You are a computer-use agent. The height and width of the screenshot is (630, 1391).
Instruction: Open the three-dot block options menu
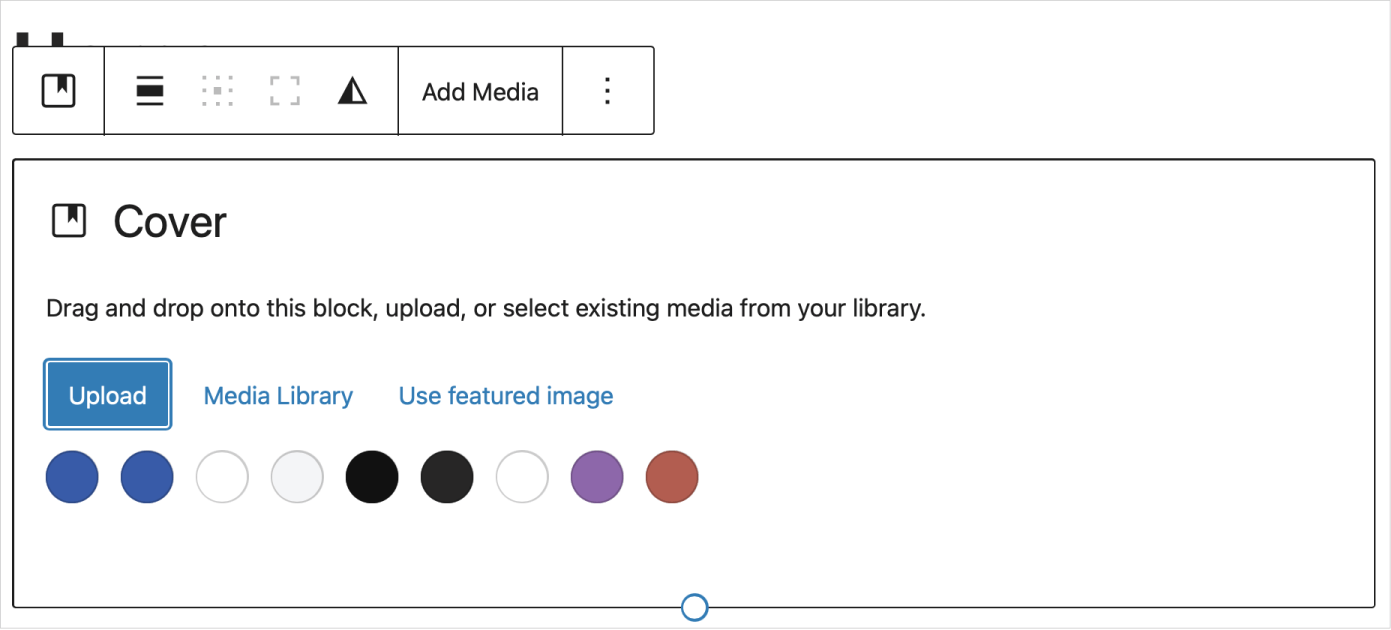tap(607, 91)
